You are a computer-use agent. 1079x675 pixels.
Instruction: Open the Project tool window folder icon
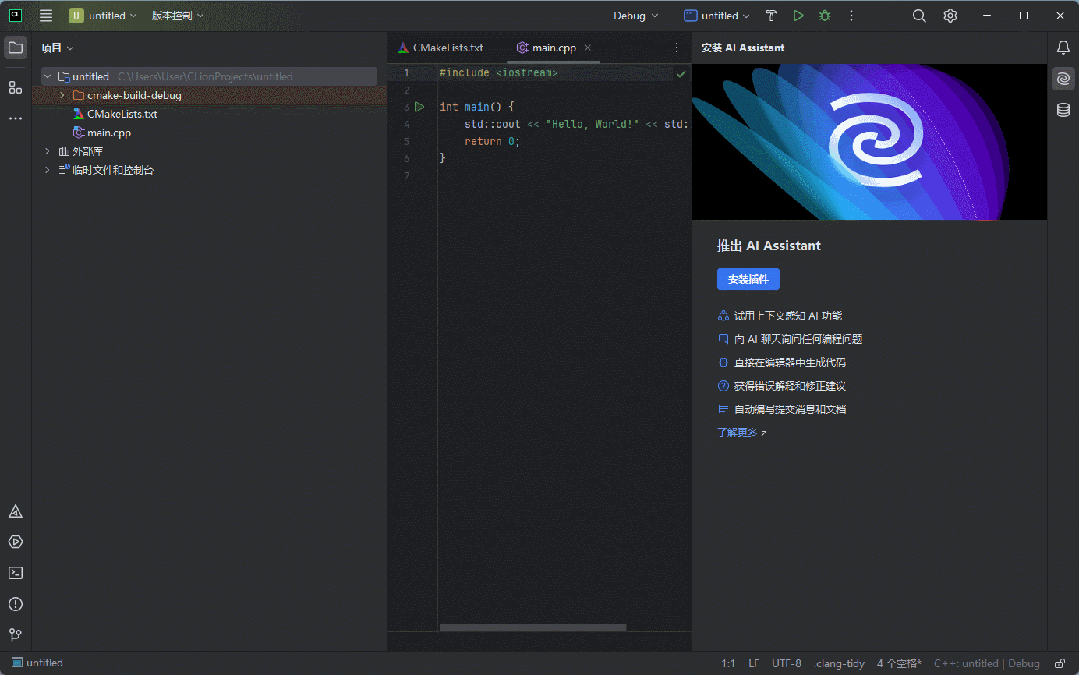(x=15, y=47)
